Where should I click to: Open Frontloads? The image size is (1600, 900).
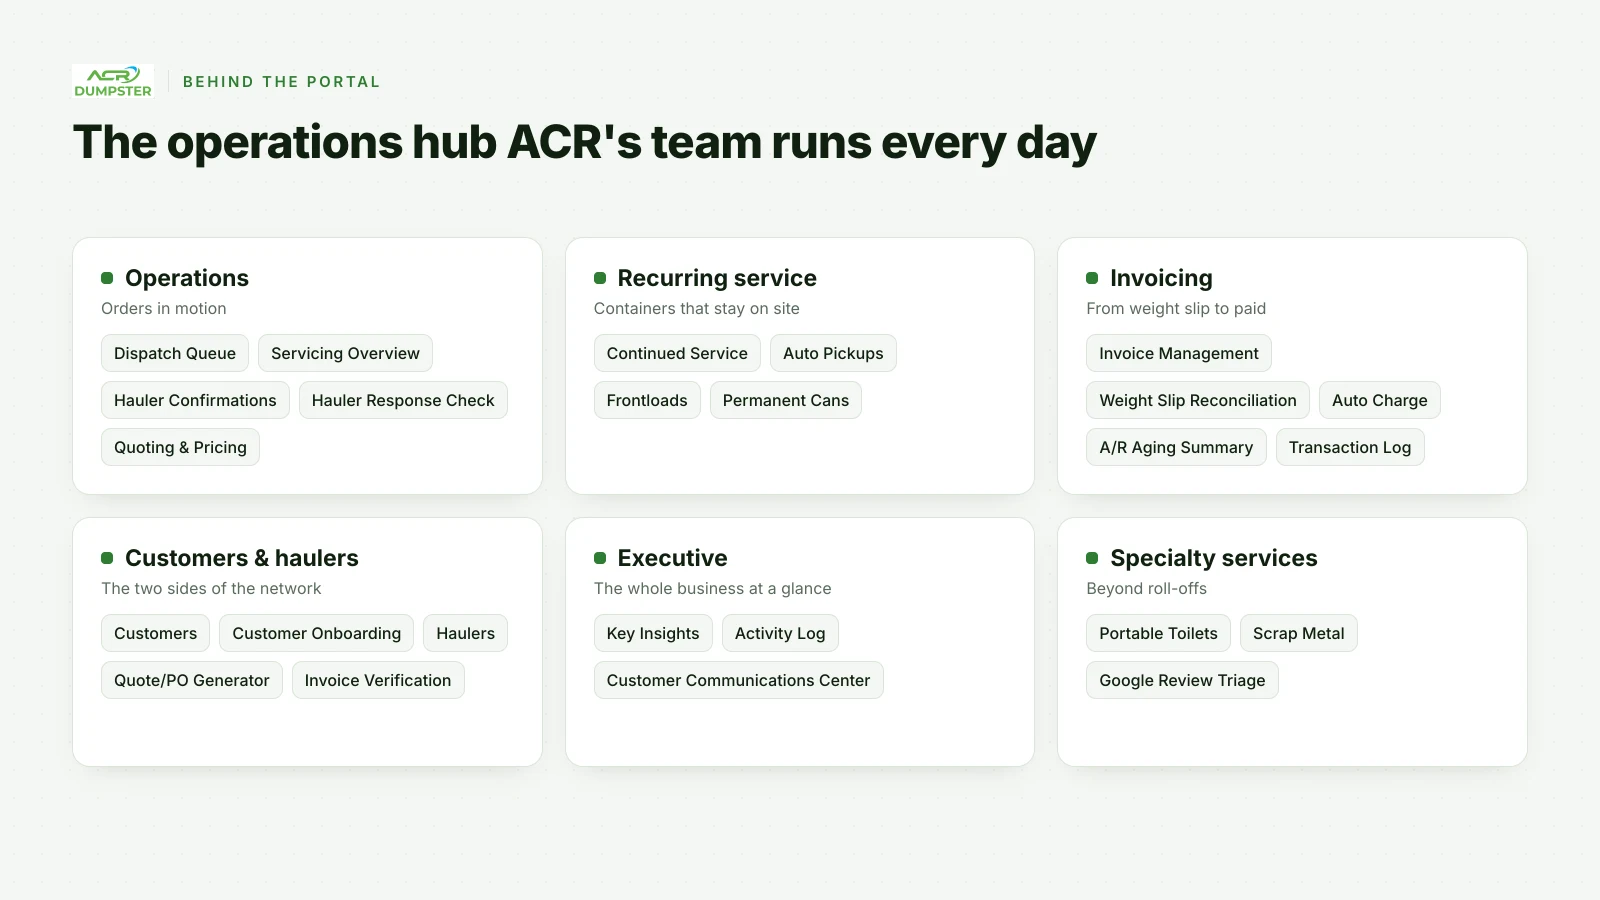647,400
